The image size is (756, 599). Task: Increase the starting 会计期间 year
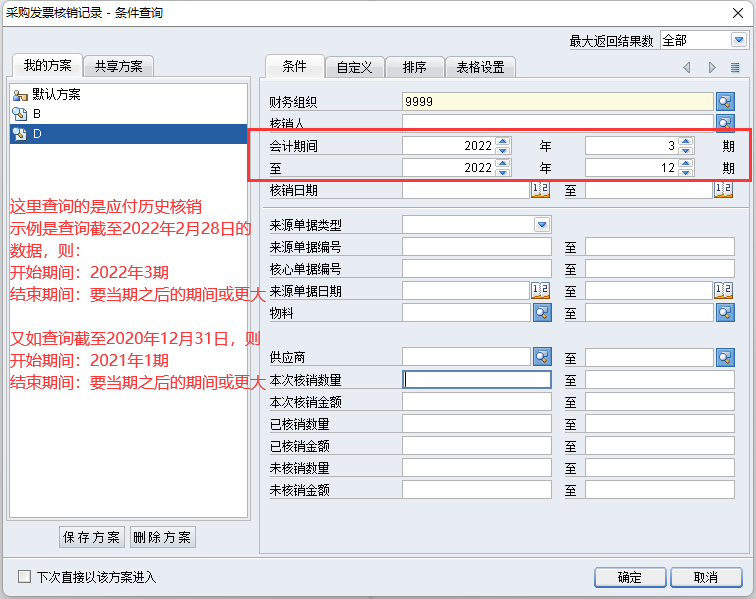coord(502,141)
